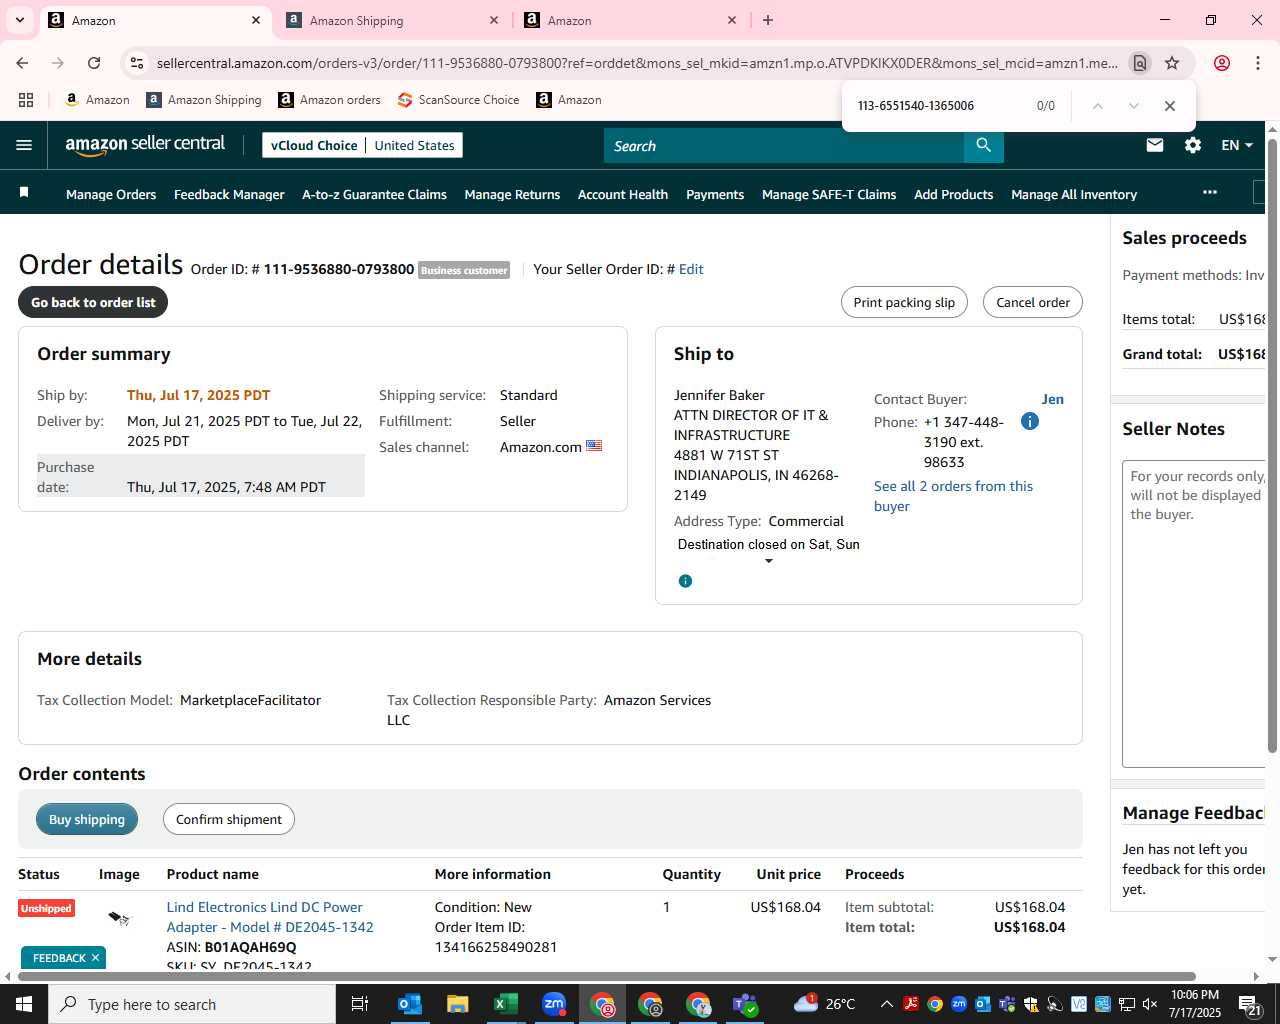
Task: Open the Seller Central hamburger menu
Action: pos(24,145)
